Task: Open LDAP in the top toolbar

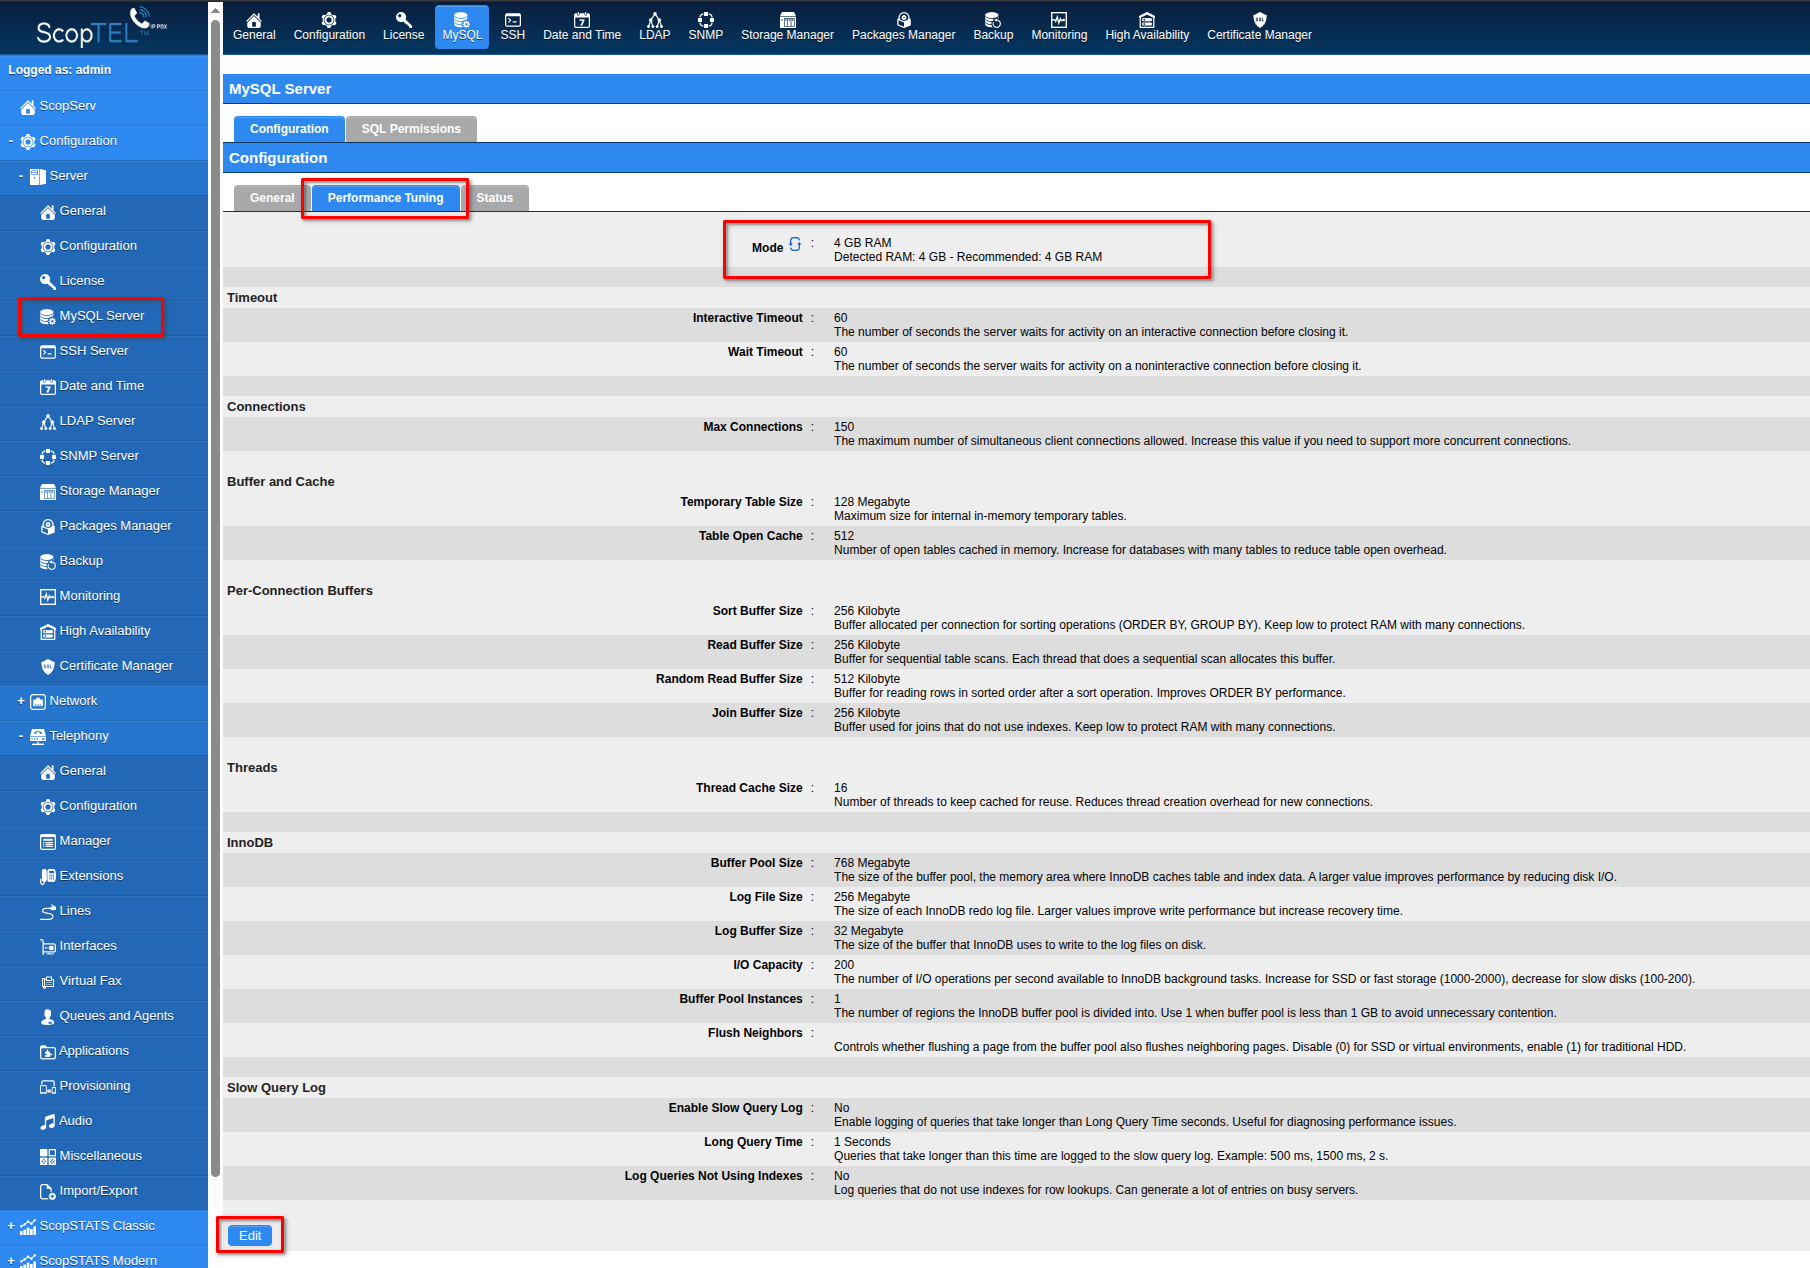Action: [x=655, y=27]
